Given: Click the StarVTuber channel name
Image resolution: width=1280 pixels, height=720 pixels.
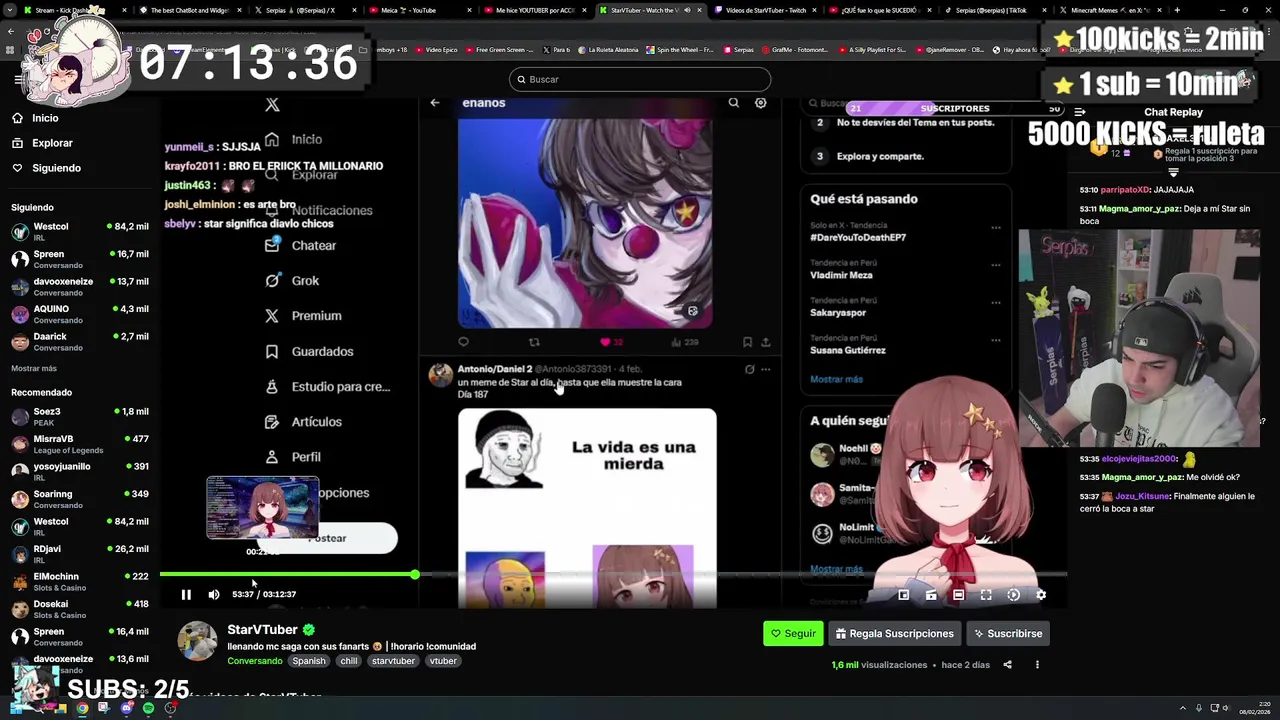Looking at the screenshot, I should pos(262,629).
